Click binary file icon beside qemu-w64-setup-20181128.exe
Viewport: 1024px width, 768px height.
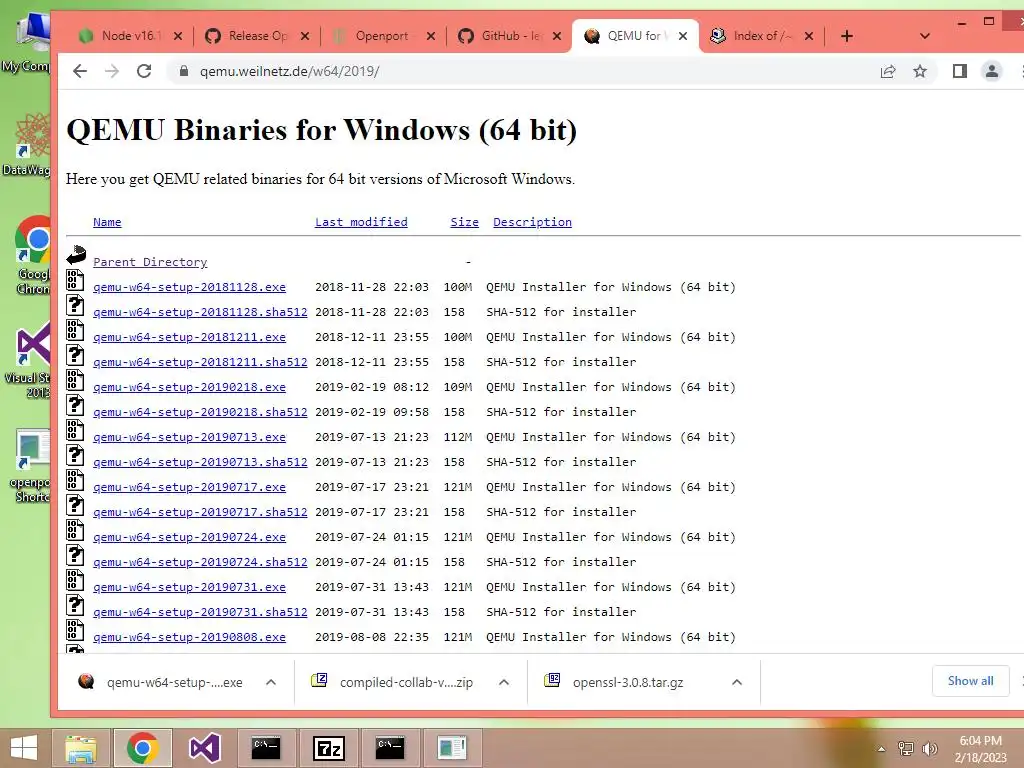[x=75, y=280]
